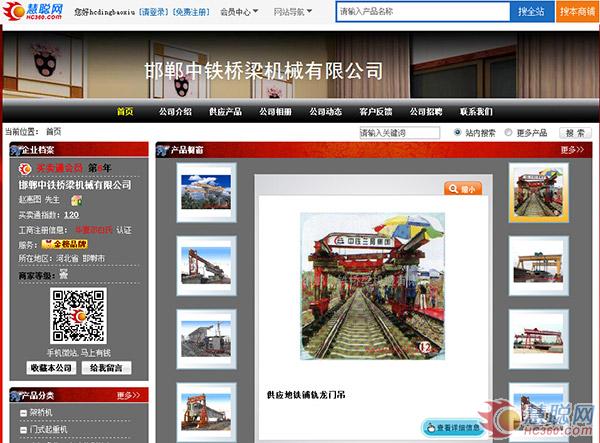Click 更多 link in 产品分类 header

tap(129, 395)
